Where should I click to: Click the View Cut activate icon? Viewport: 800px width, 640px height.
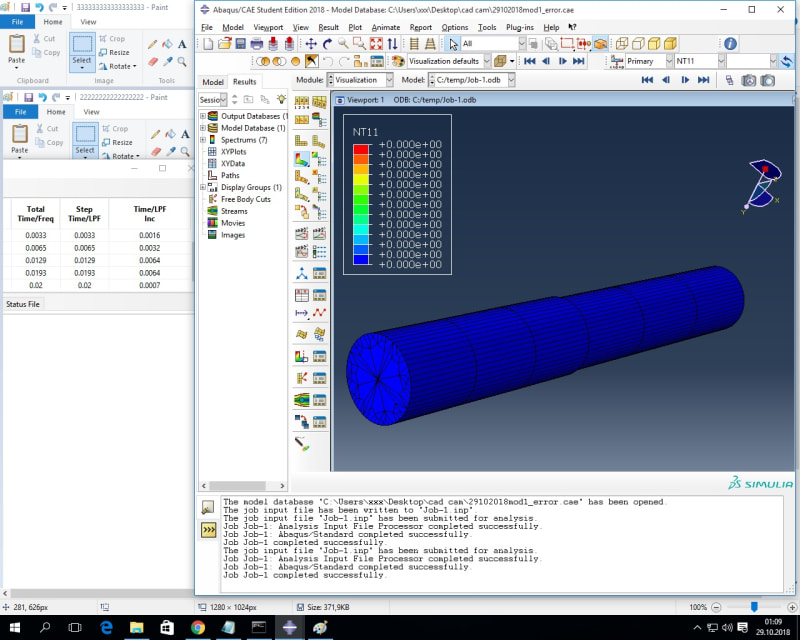pyautogui.click(x=302, y=356)
